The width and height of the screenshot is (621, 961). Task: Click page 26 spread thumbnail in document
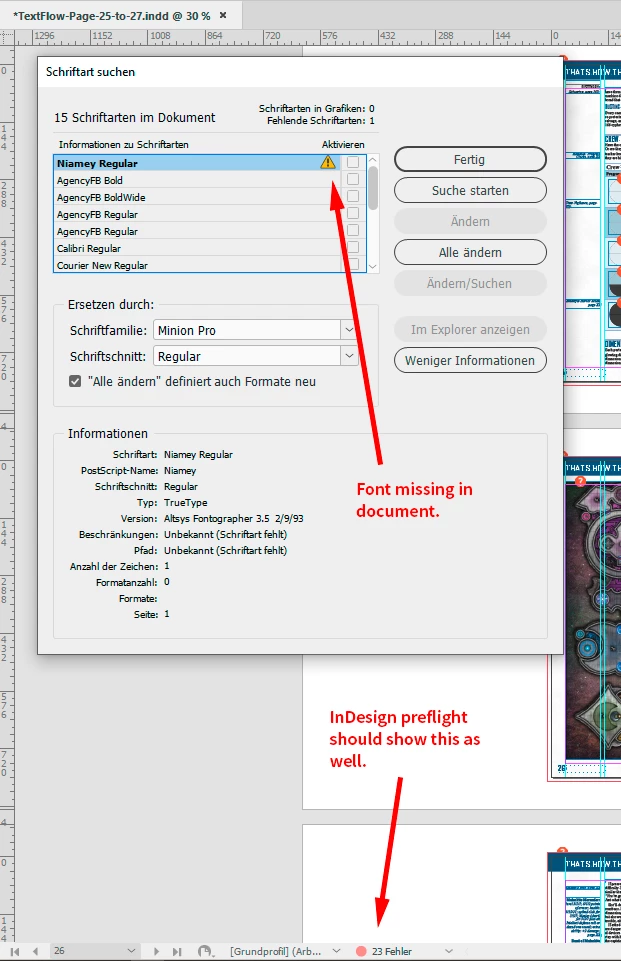[x=585, y=618]
